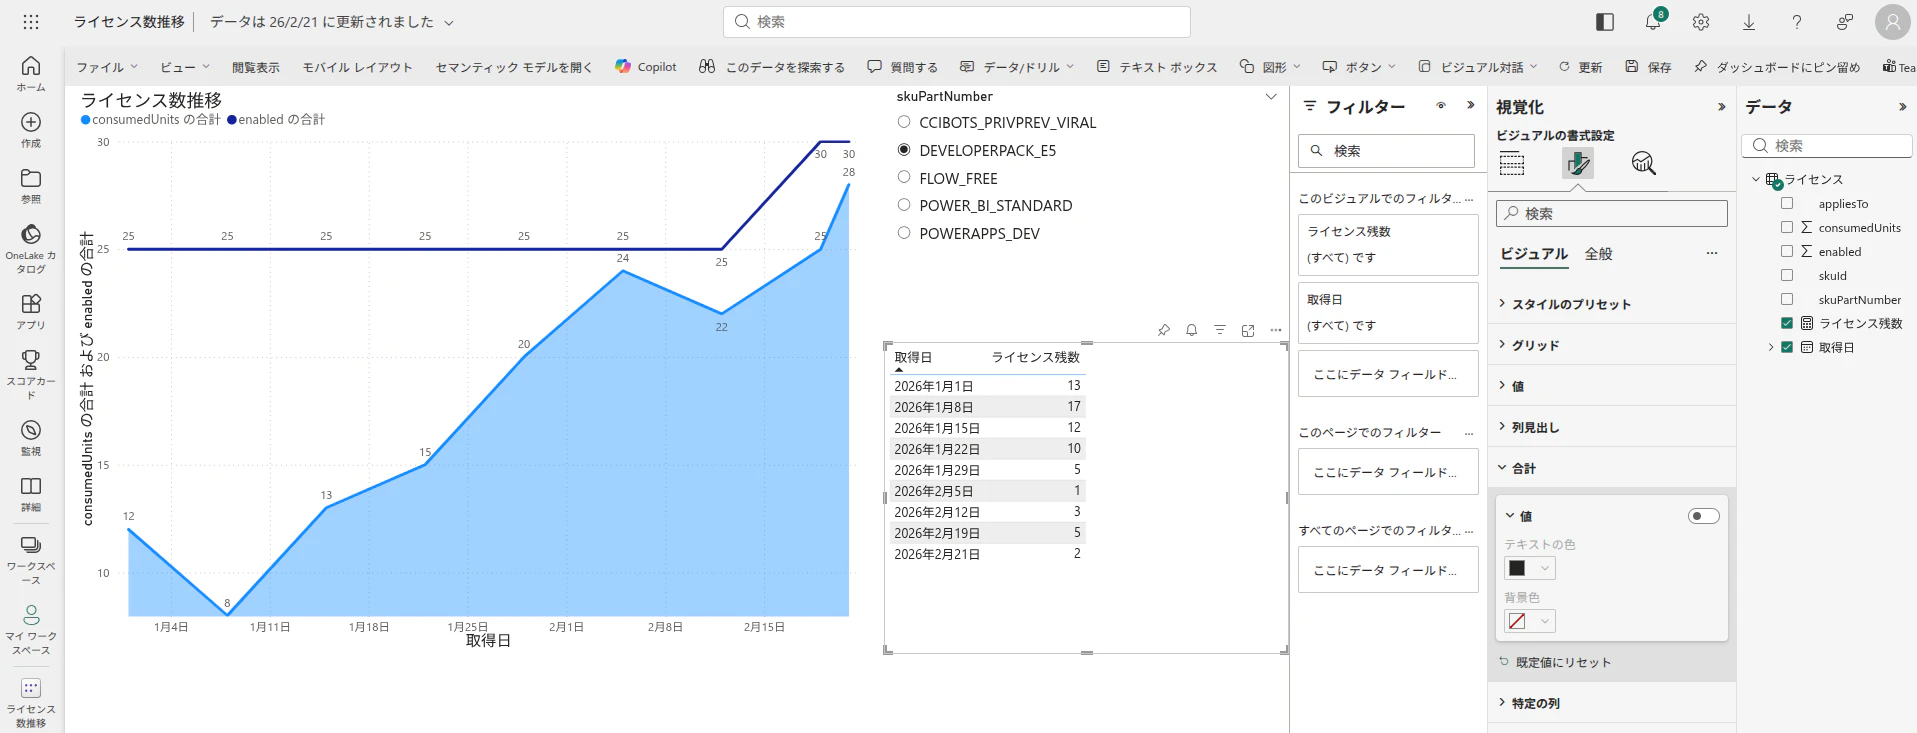Open skuPartNumber slicer dropdown chevron
Image resolution: width=1917 pixels, height=733 pixels.
tap(1271, 96)
